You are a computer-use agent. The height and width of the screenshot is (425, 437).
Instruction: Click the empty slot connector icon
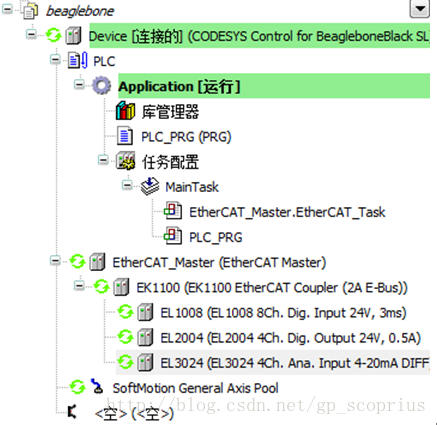(72, 412)
